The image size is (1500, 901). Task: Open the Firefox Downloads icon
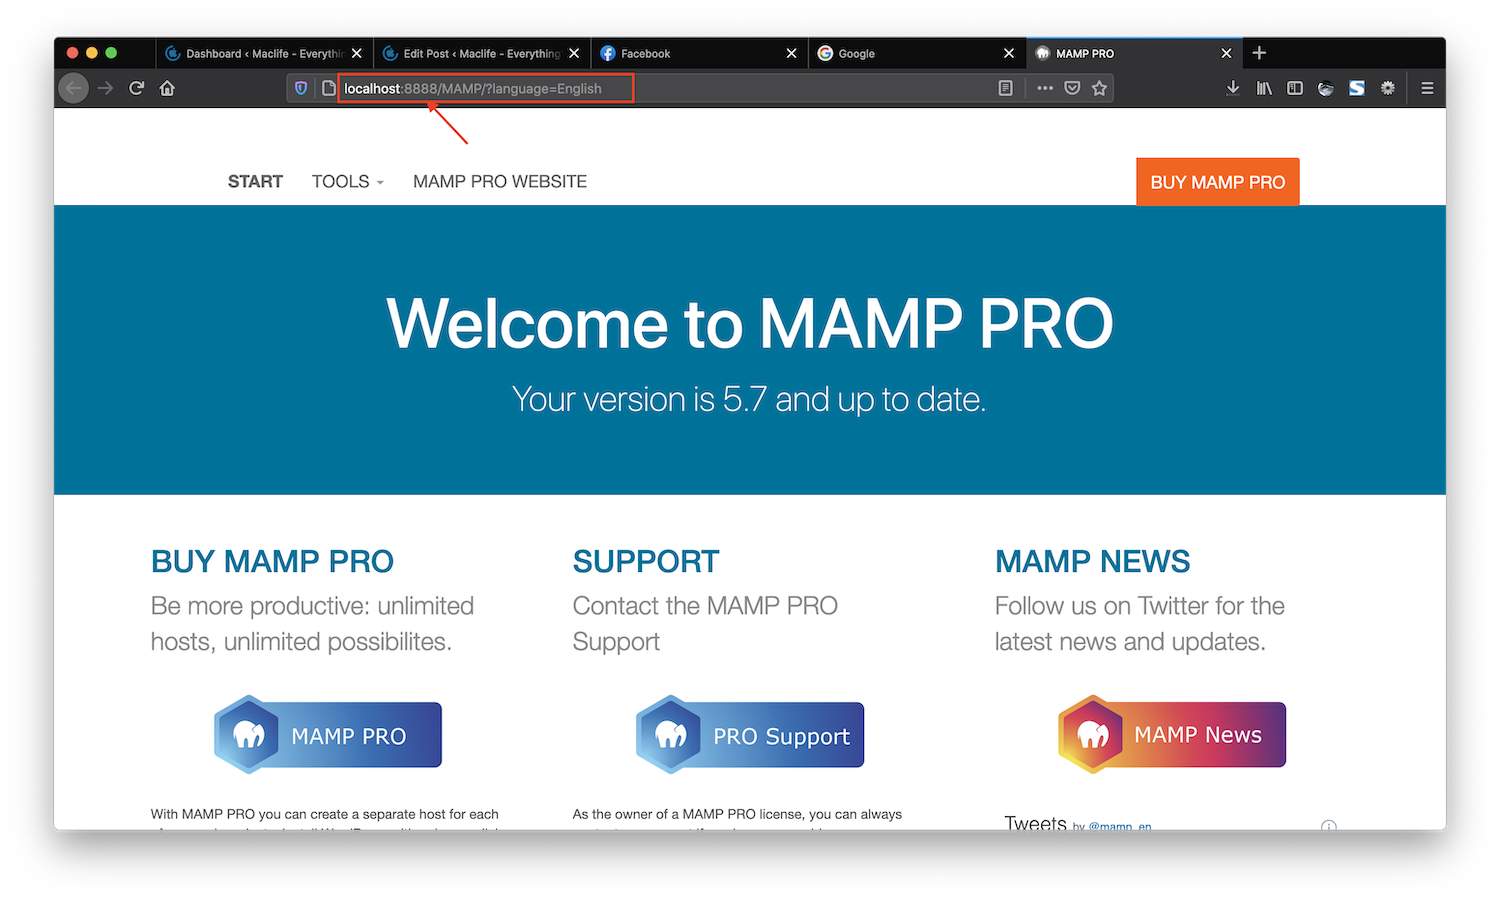point(1233,88)
